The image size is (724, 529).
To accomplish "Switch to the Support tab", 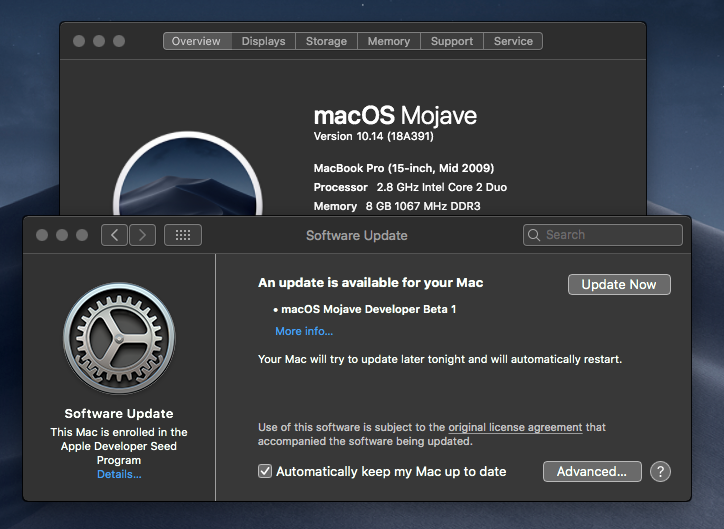I will click(452, 41).
